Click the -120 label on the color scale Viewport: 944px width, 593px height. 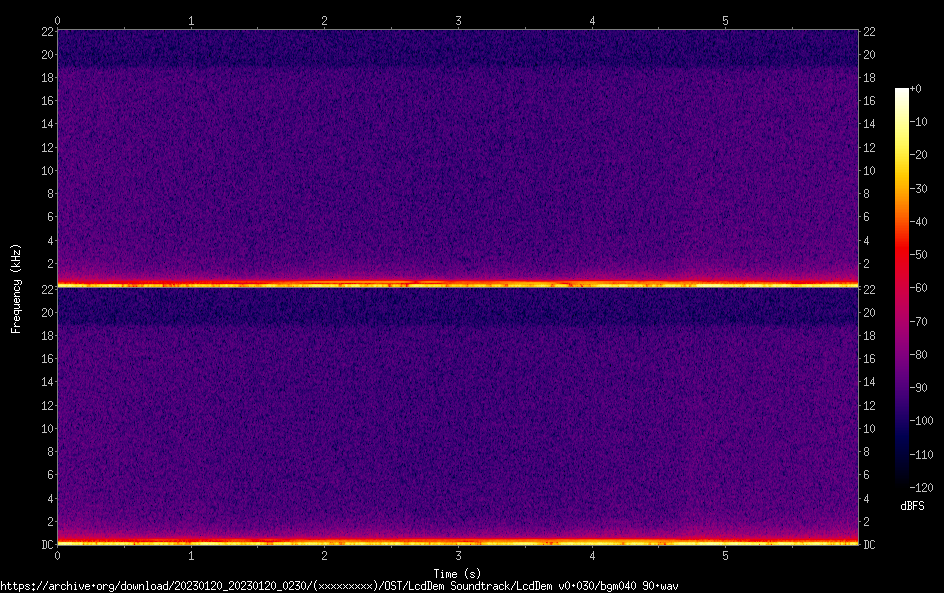click(921, 487)
